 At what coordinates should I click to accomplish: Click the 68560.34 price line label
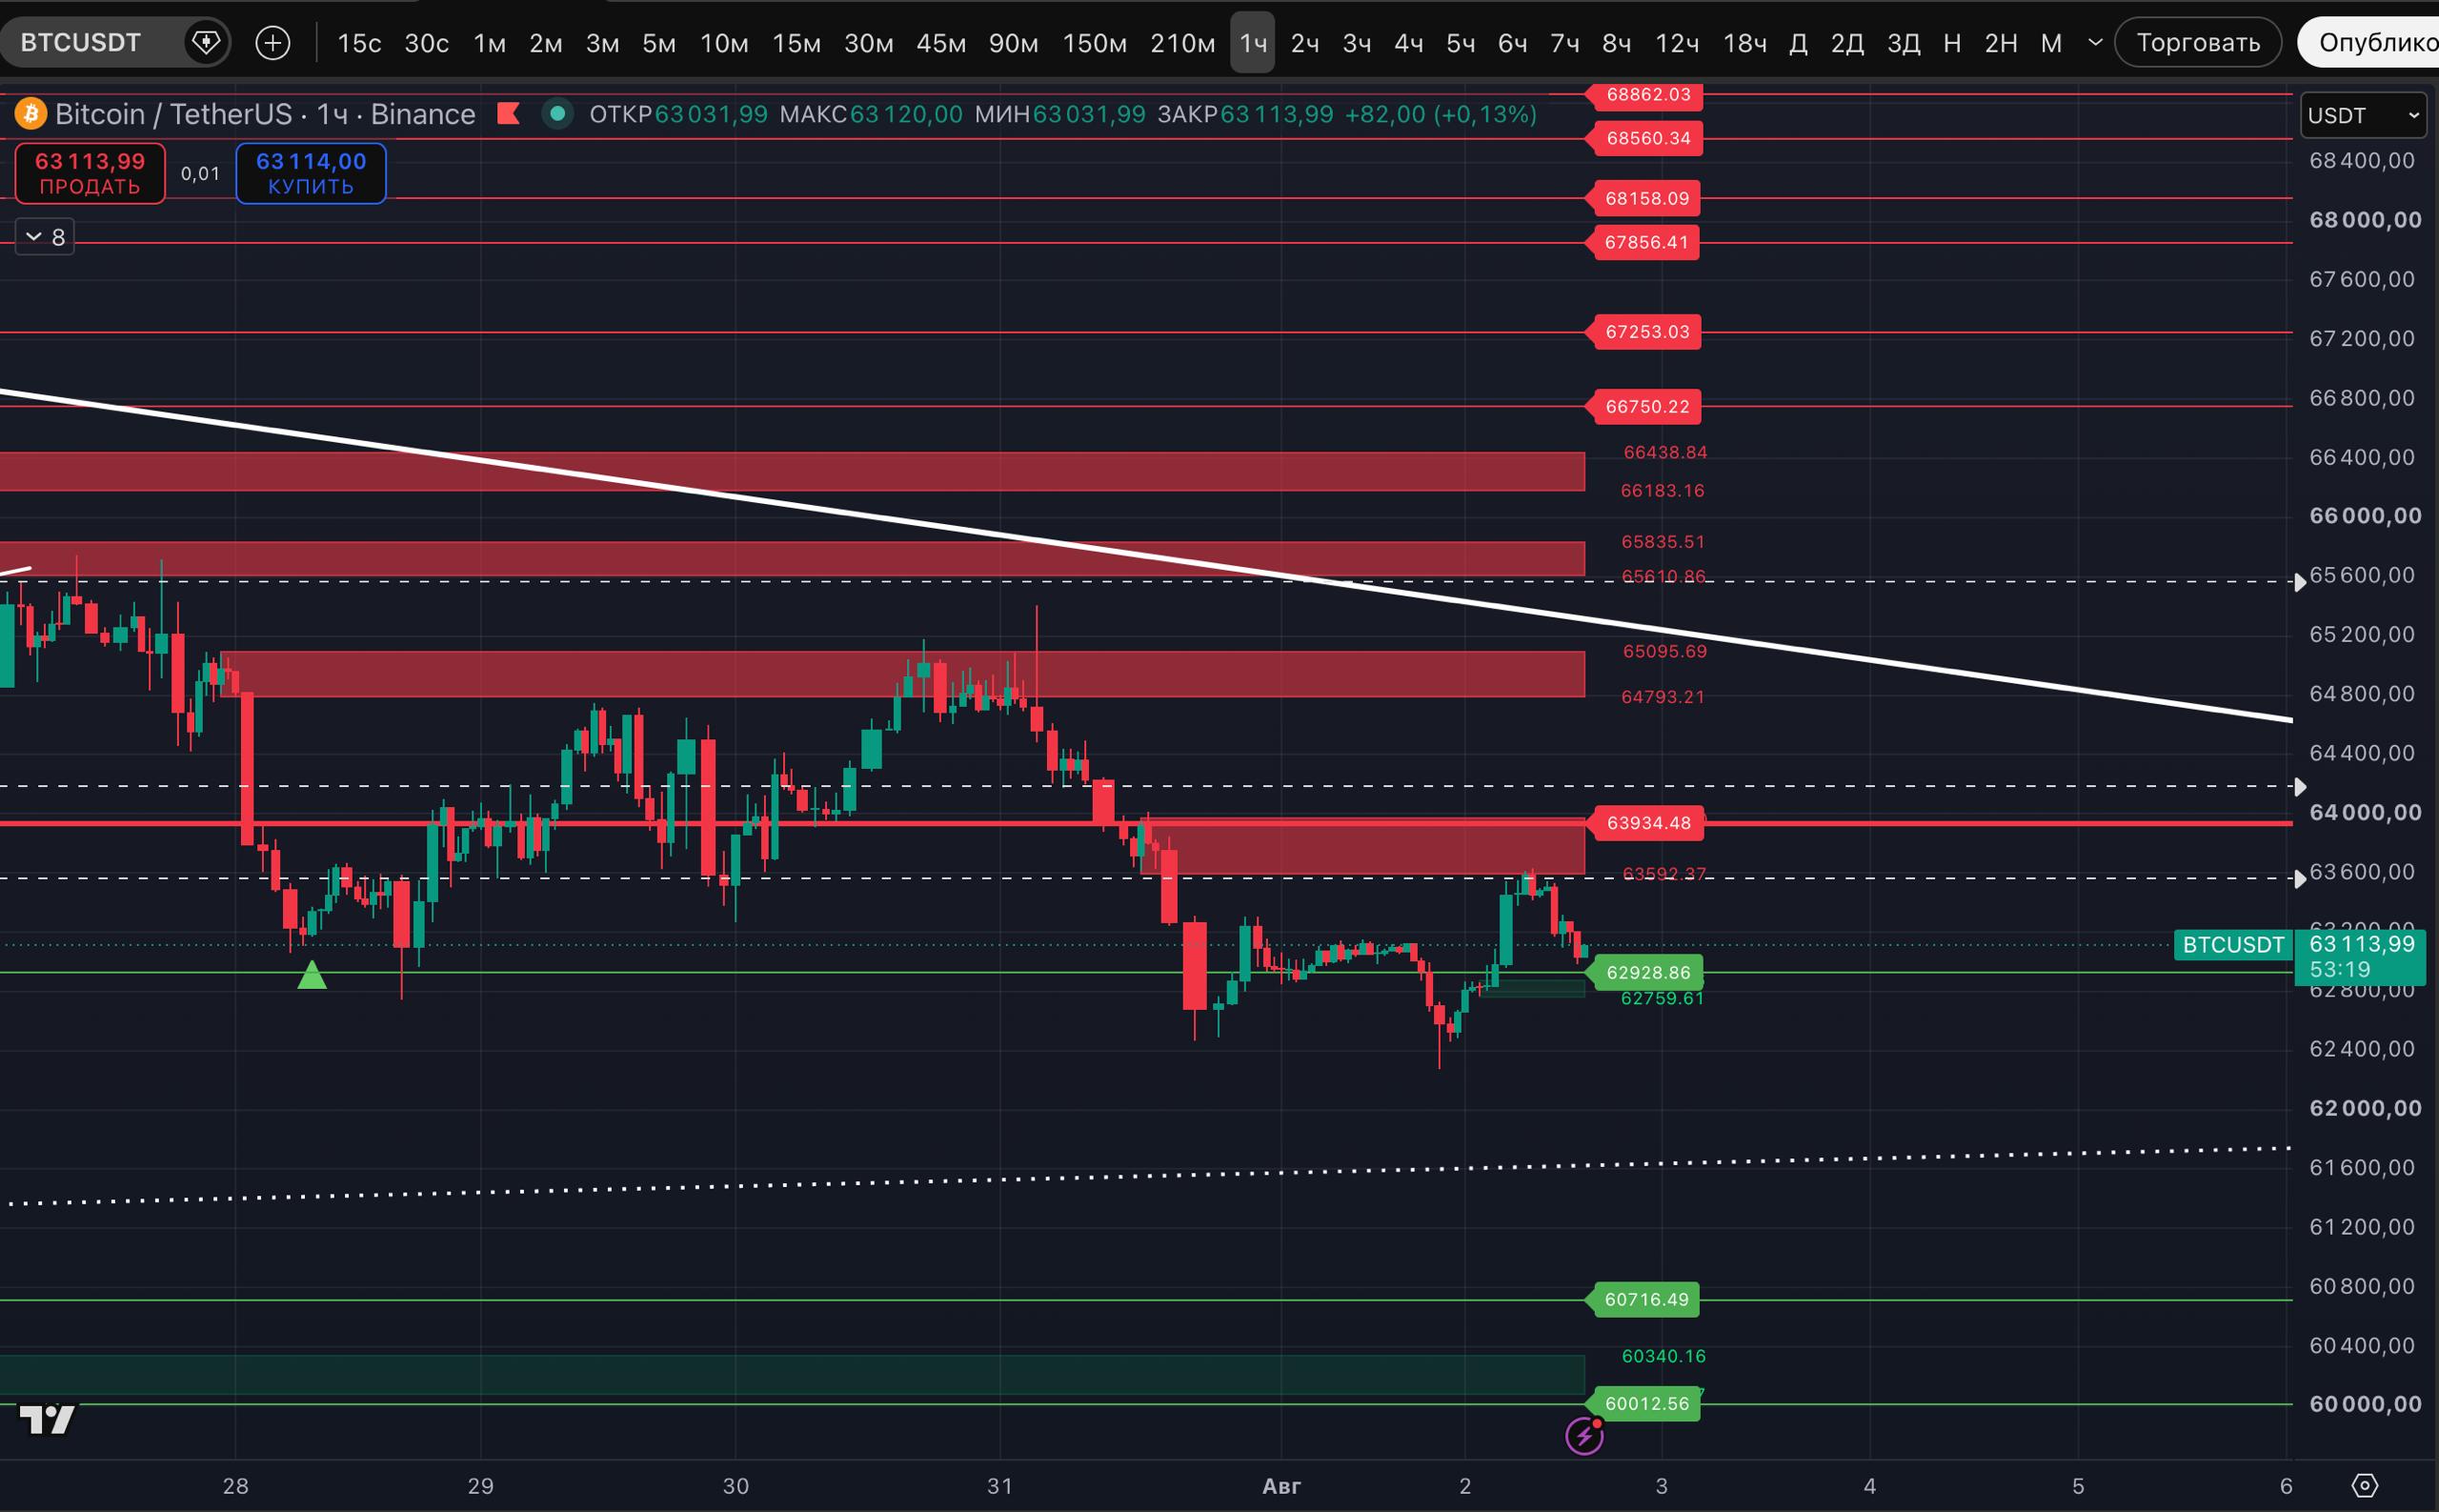pyautogui.click(x=1647, y=138)
